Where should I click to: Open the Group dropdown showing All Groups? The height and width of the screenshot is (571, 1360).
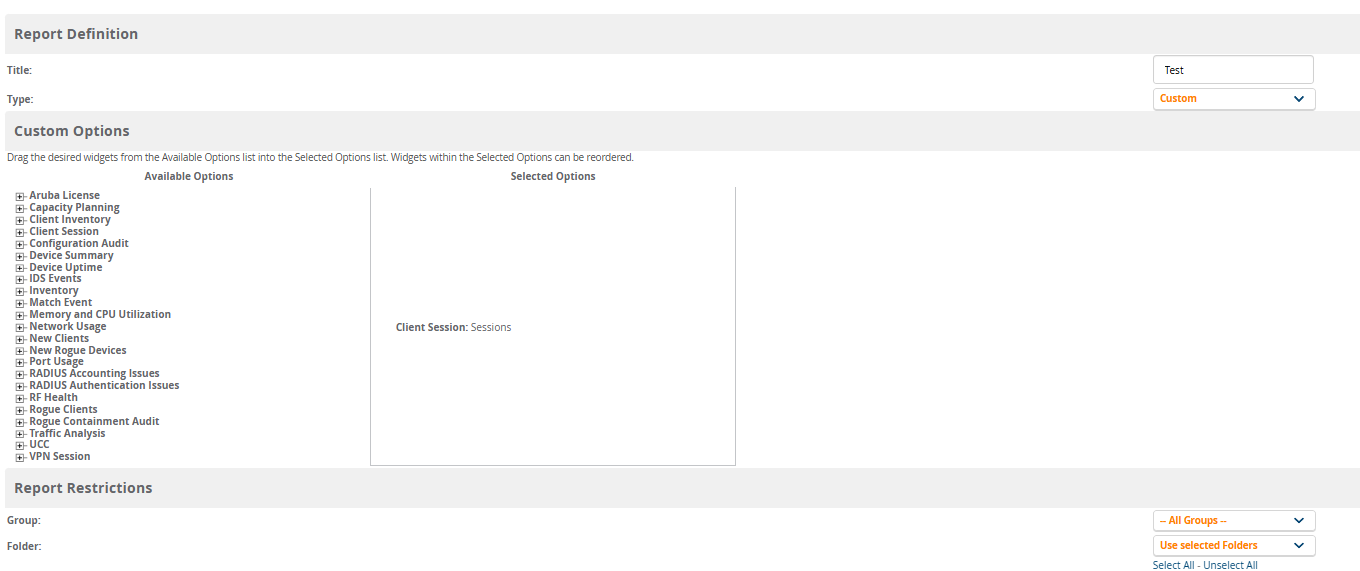(x=1234, y=521)
